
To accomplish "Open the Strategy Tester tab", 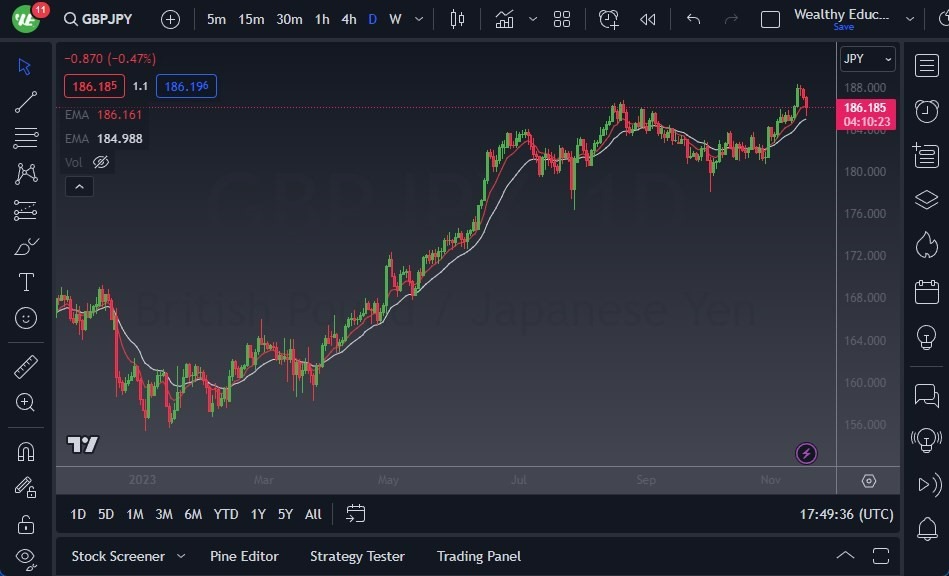I will point(357,556).
